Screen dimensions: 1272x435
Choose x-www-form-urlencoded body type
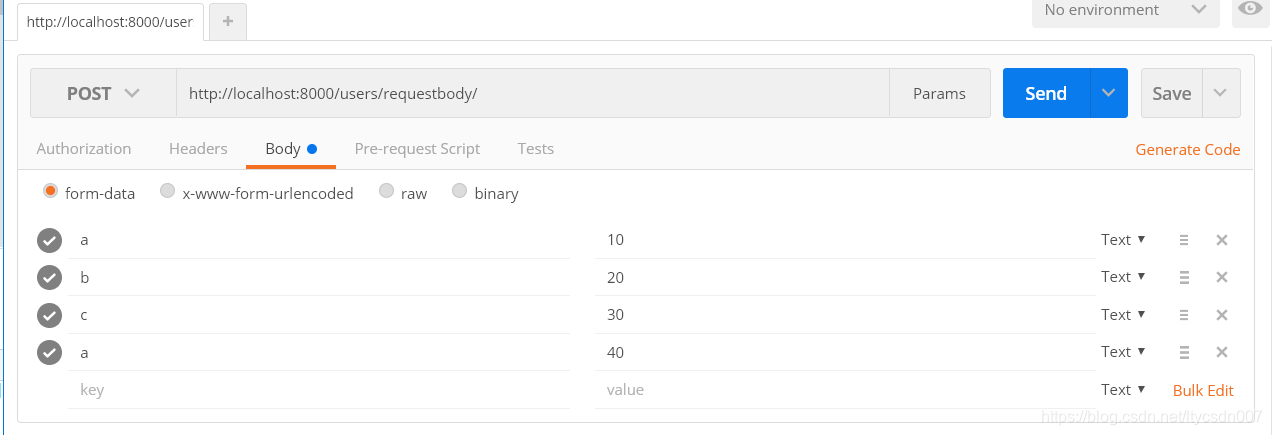[x=168, y=192]
